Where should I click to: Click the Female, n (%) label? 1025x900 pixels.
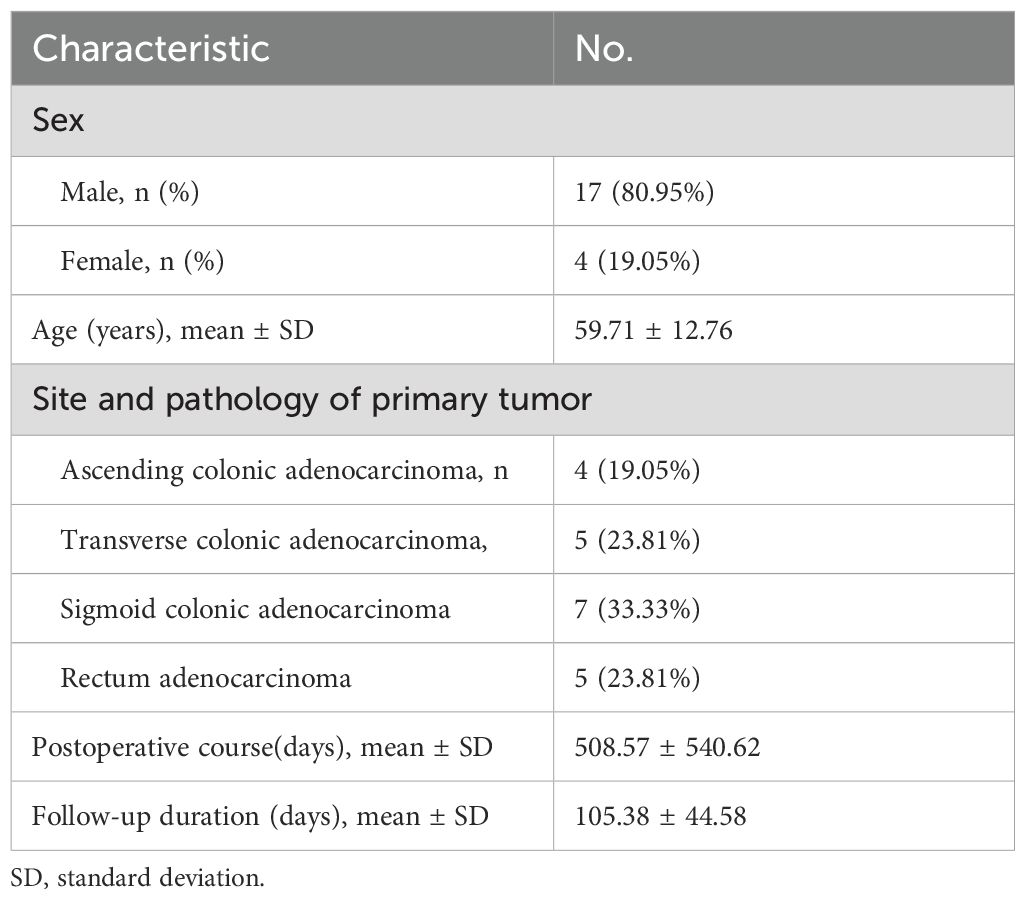tap(142, 261)
